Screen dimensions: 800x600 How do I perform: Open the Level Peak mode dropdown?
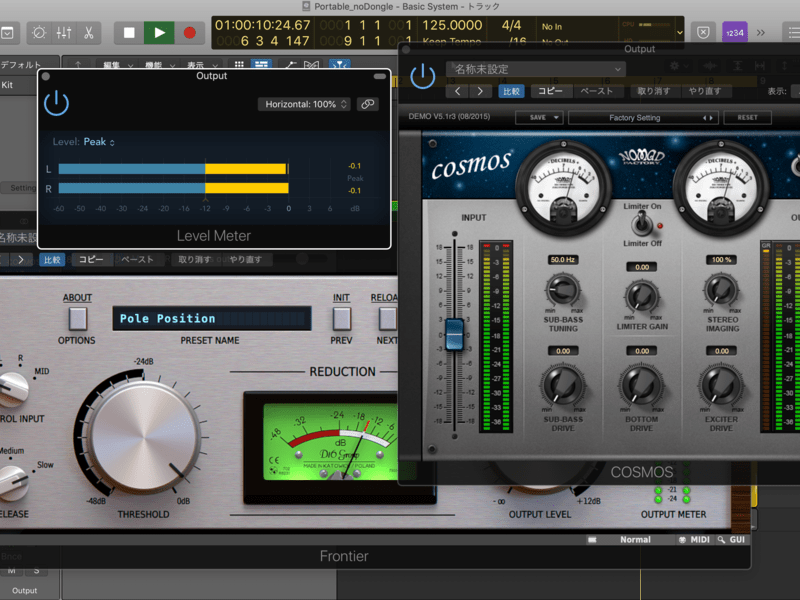tap(99, 142)
